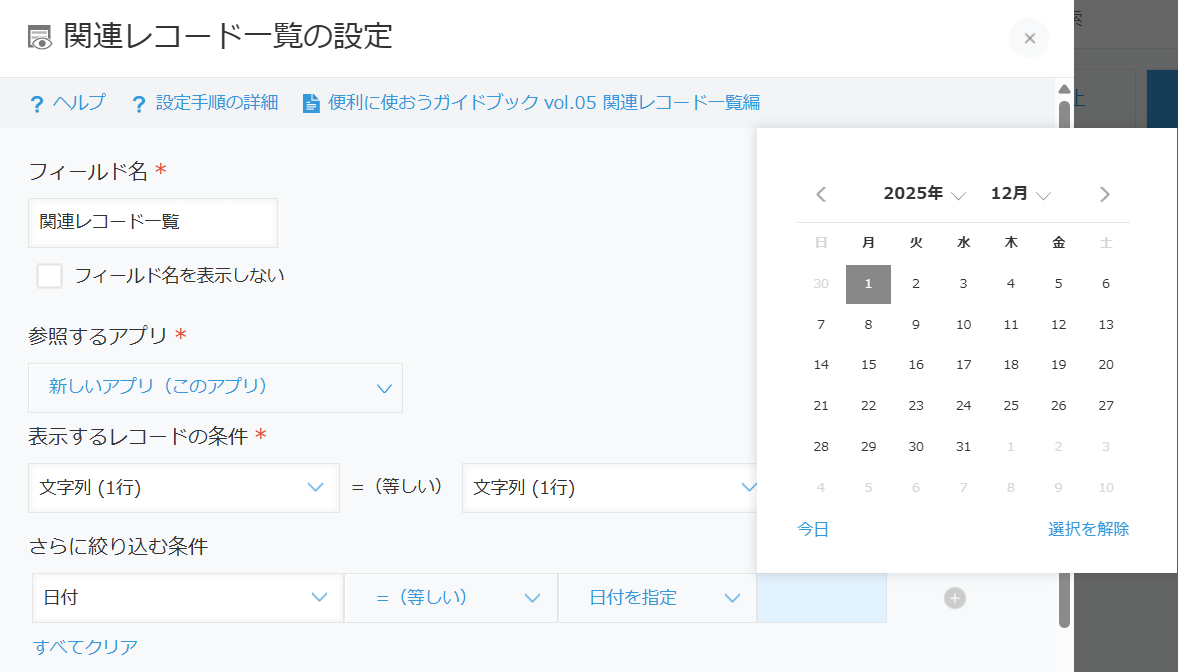Click the フィールド名 text input

click(153, 222)
